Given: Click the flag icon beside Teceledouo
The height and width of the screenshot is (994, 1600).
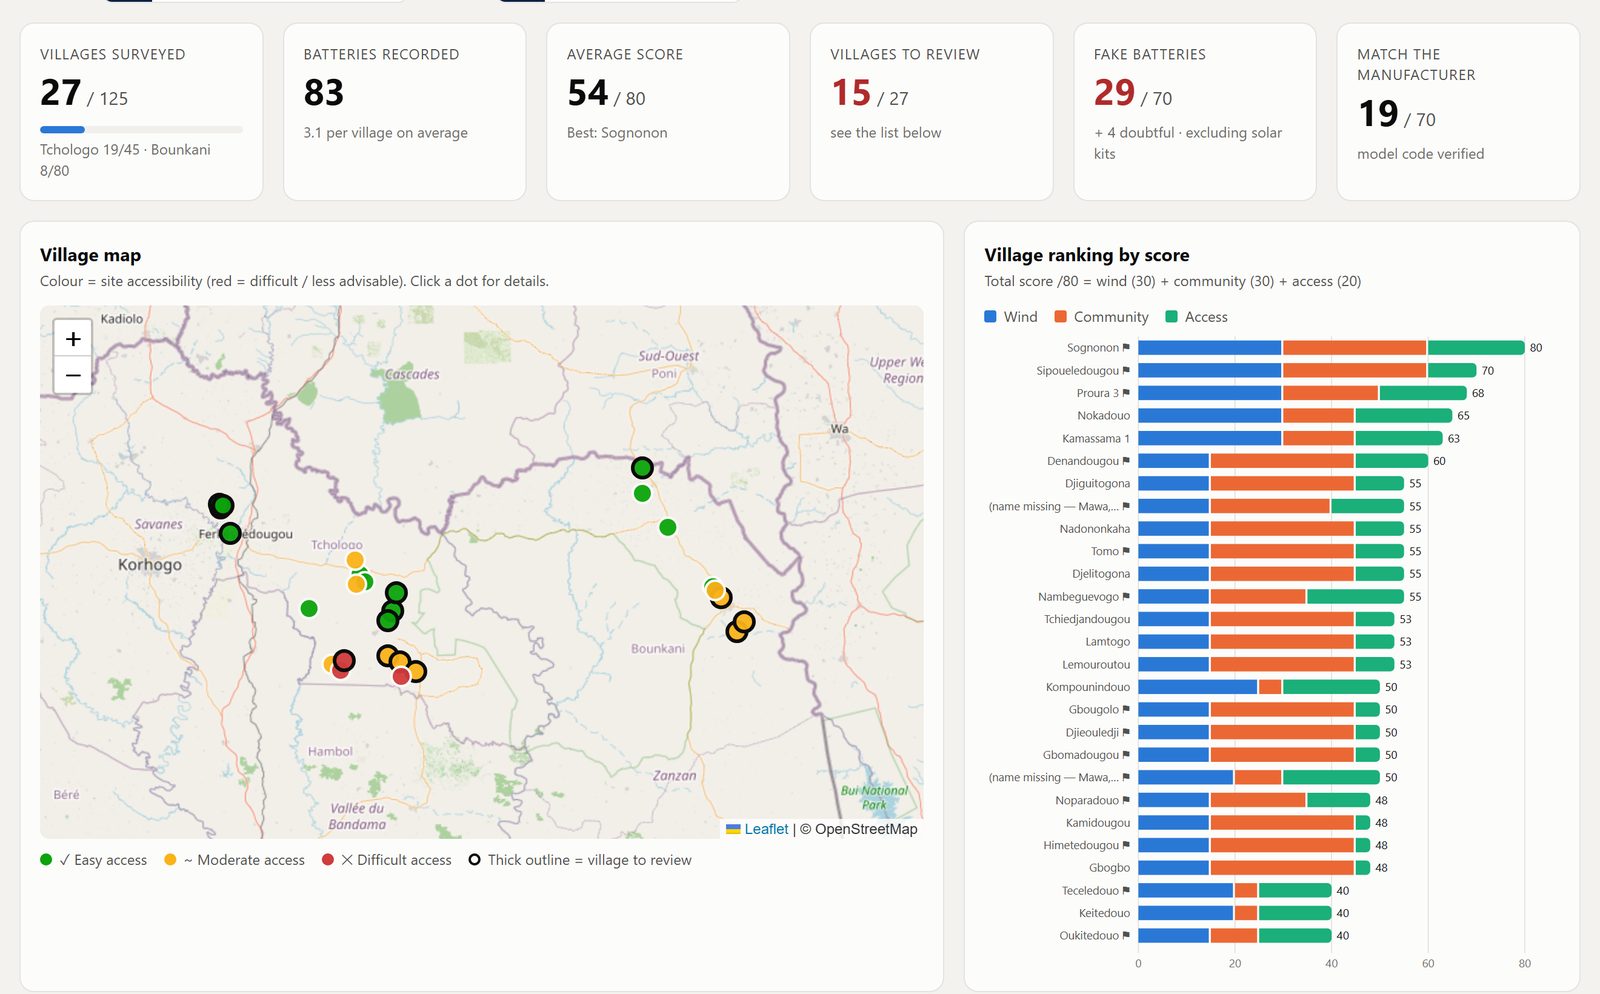Looking at the screenshot, I should (x=1126, y=891).
